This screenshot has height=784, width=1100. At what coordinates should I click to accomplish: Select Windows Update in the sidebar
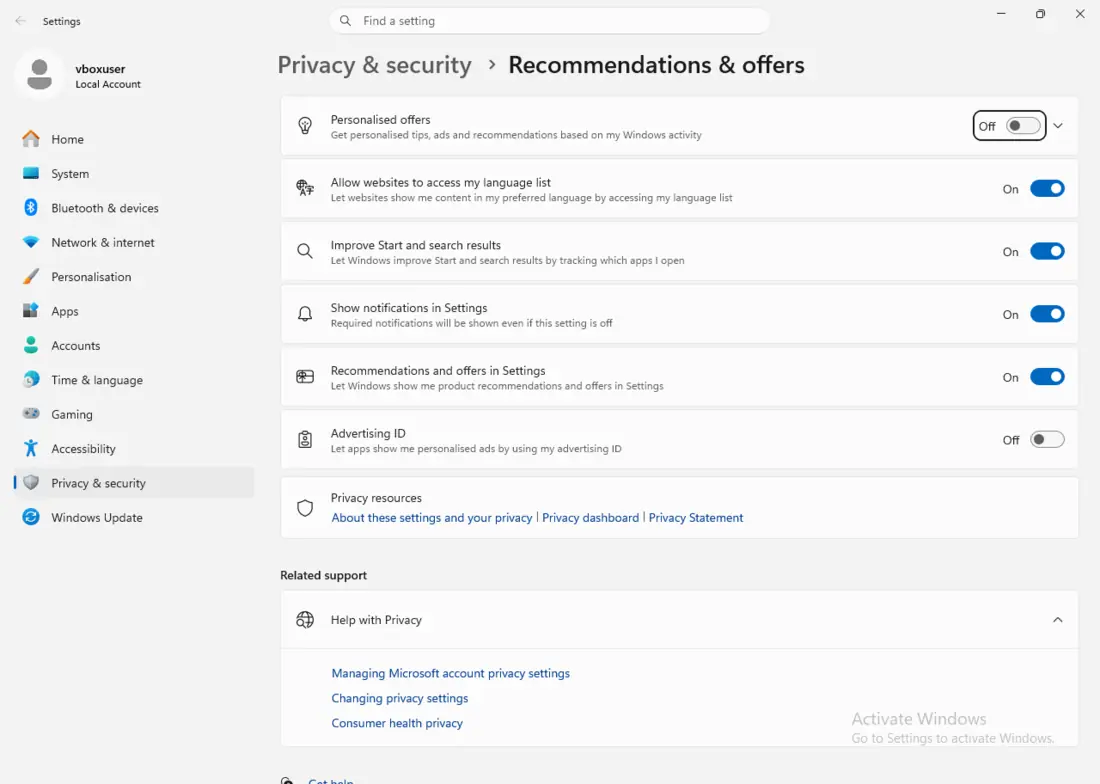134,517
